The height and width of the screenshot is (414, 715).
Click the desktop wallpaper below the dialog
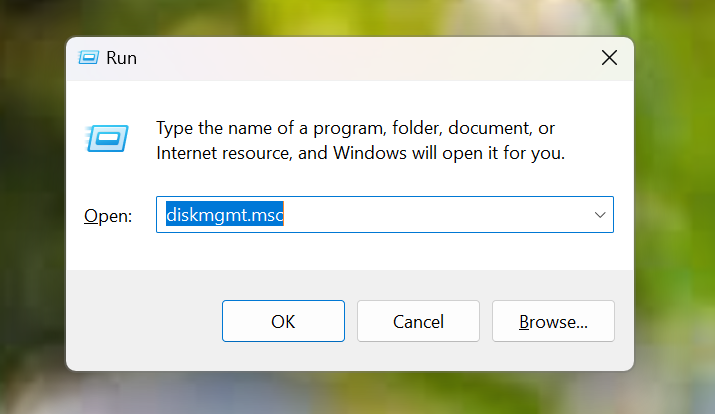point(350,393)
